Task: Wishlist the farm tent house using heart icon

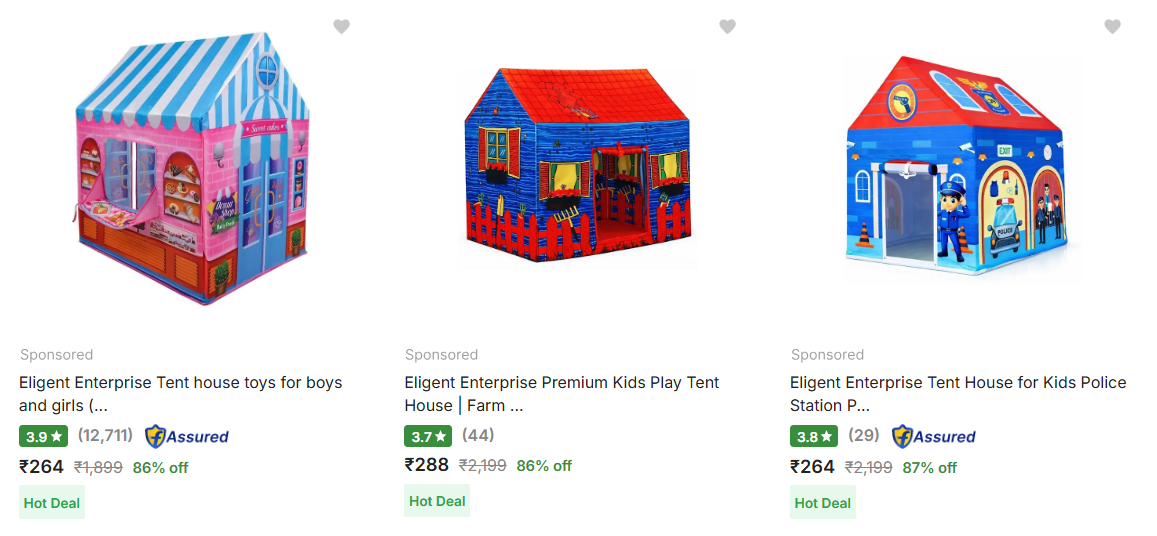Action: (728, 27)
